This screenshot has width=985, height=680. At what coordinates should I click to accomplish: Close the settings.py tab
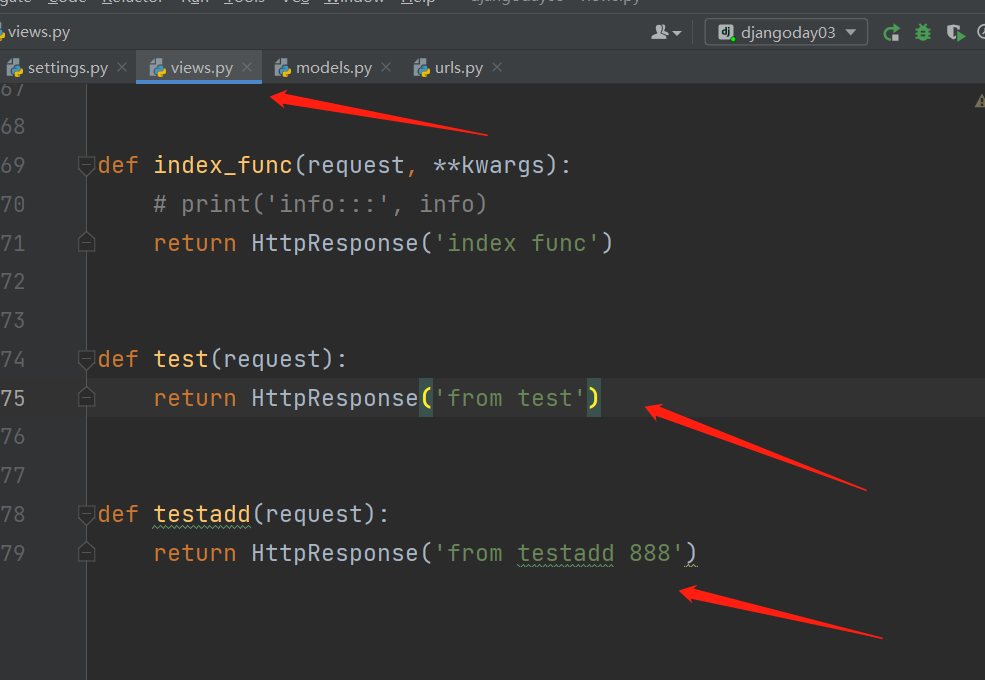point(122,67)
